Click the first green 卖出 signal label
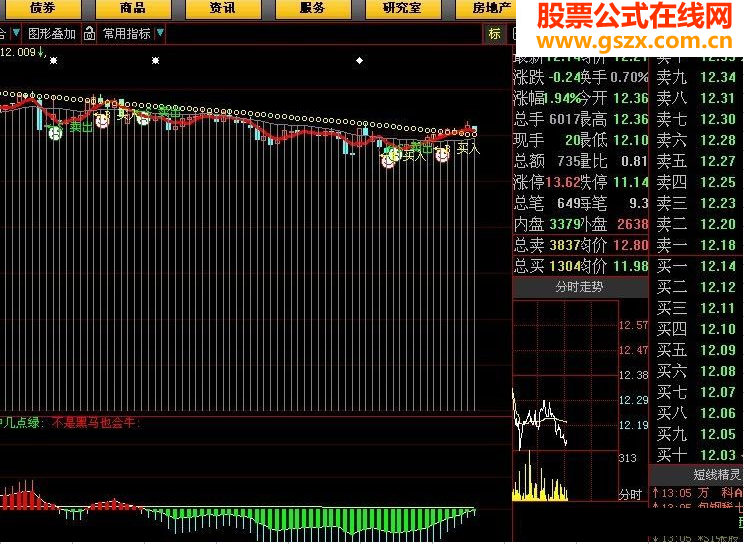 coord(81,126)
